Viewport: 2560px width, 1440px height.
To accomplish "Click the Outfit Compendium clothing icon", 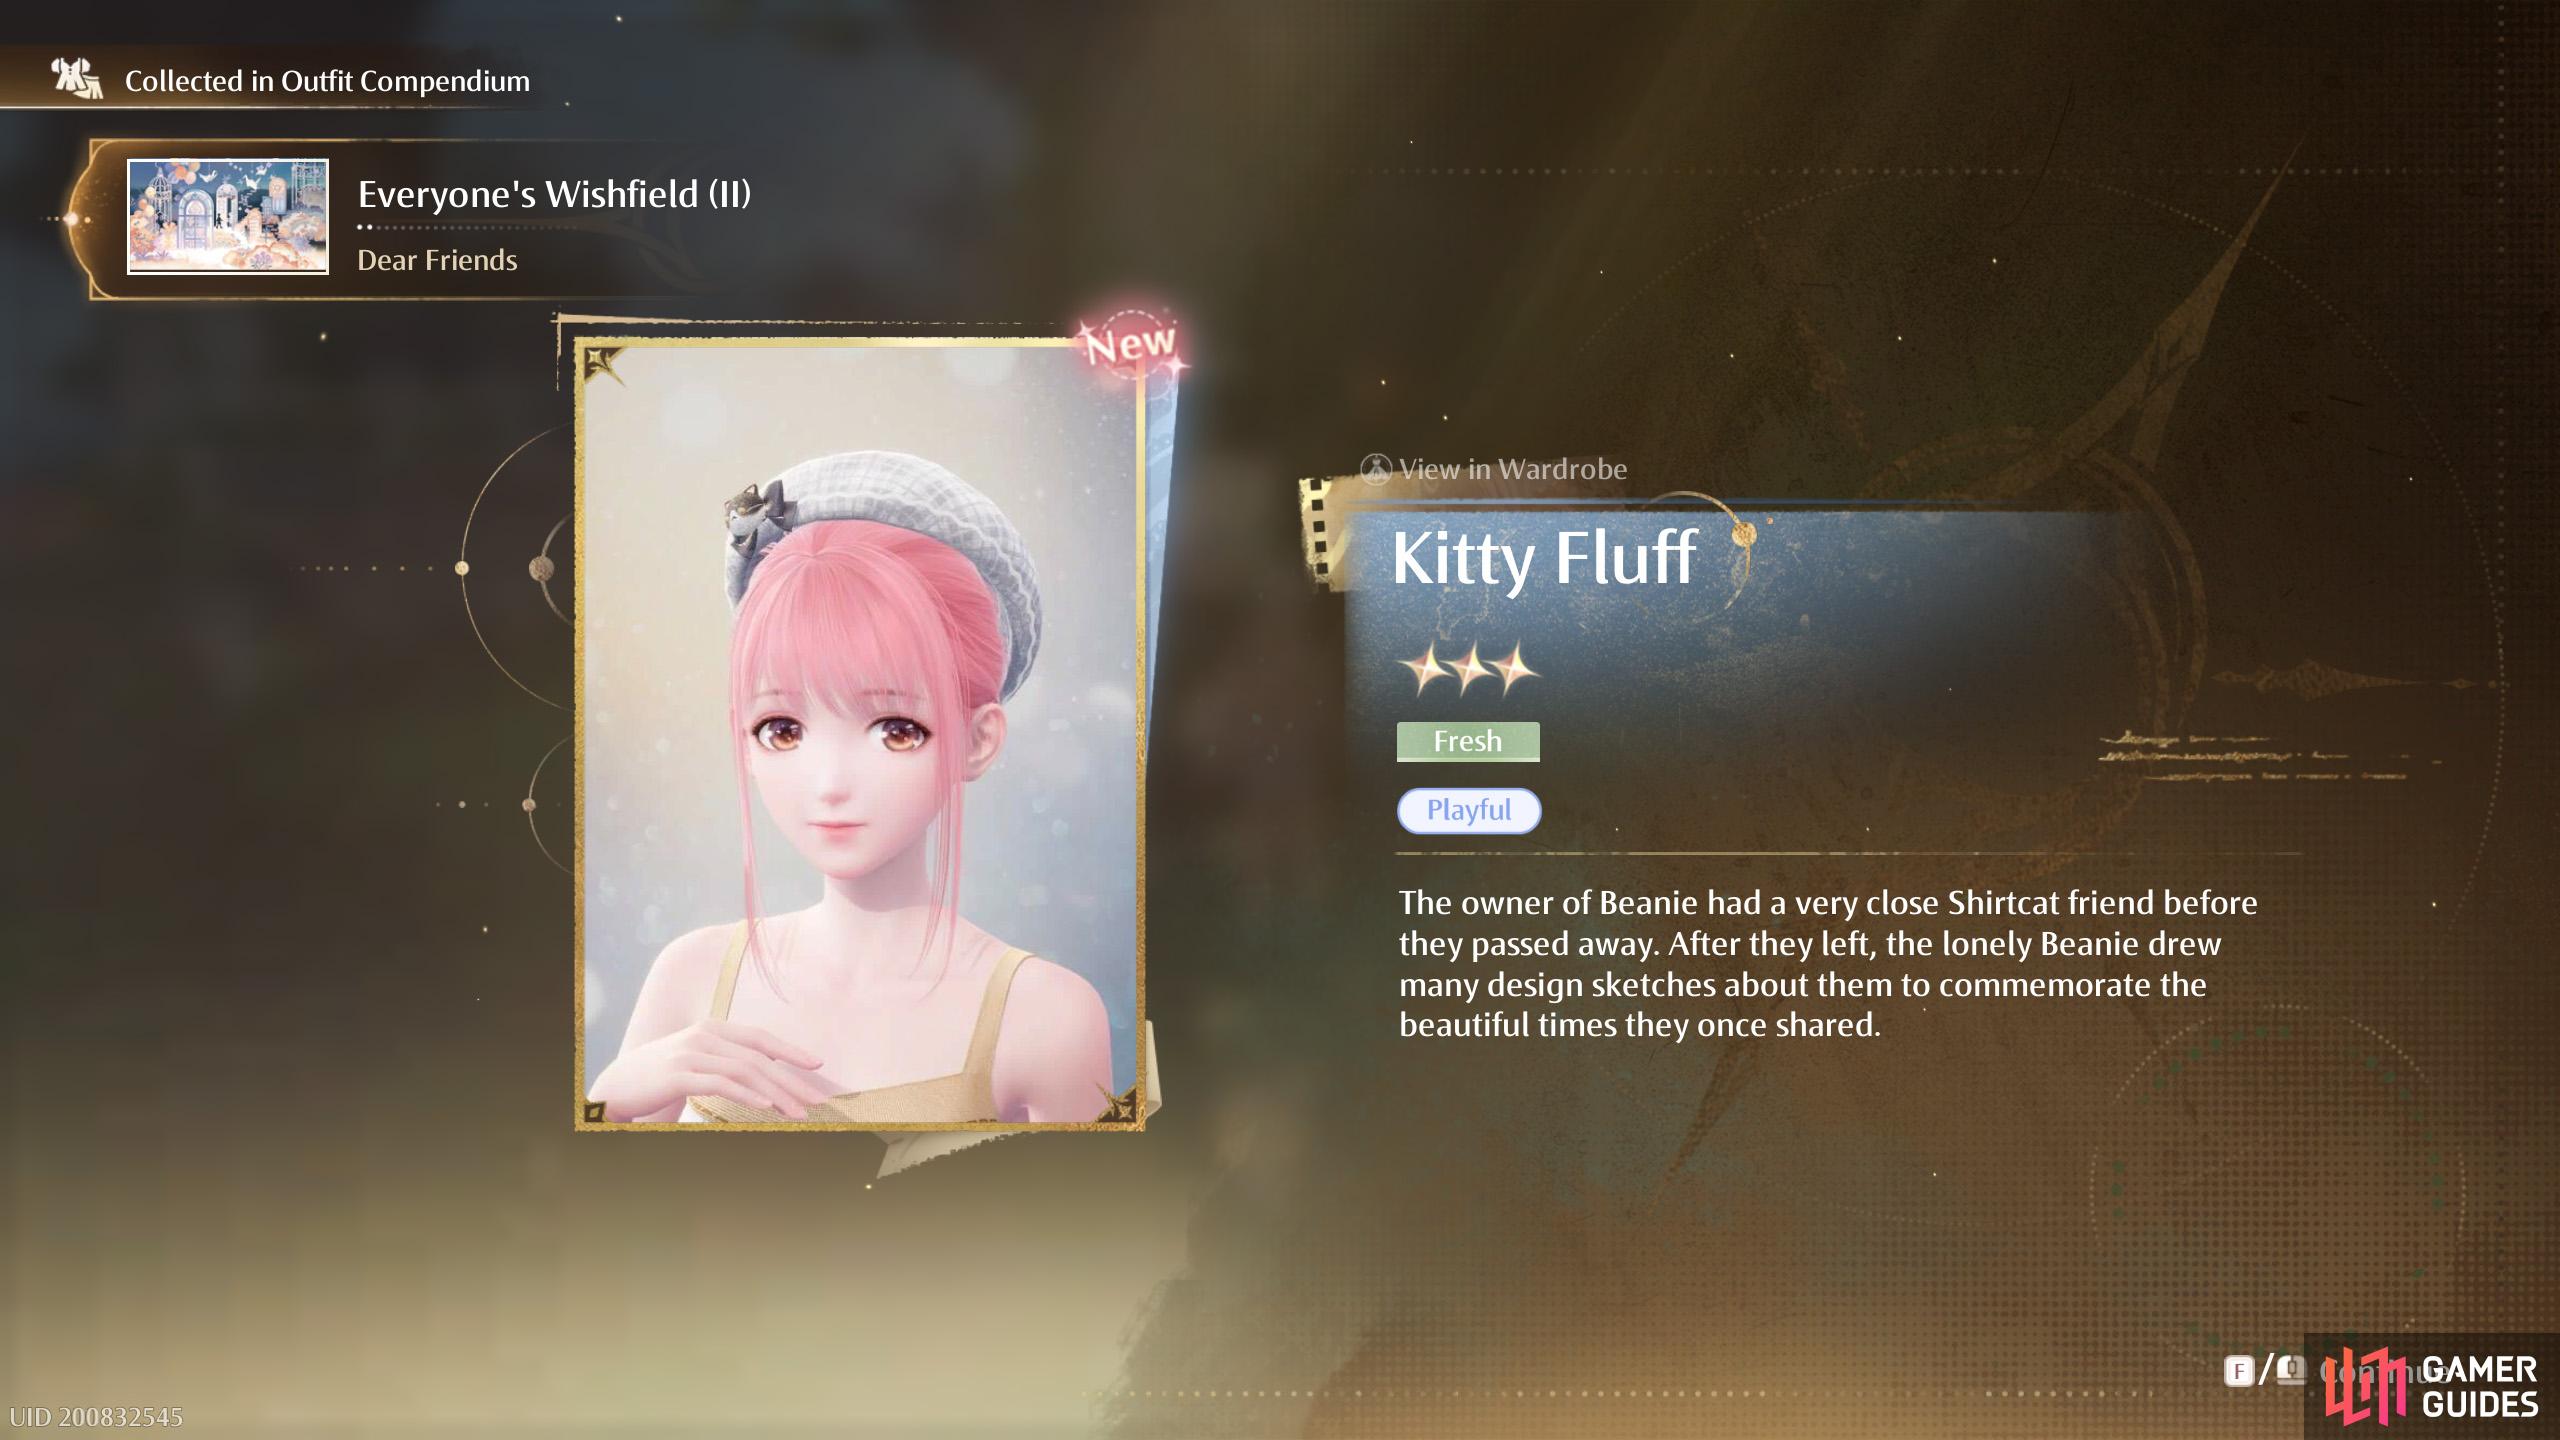I will (x=77, y=79).
